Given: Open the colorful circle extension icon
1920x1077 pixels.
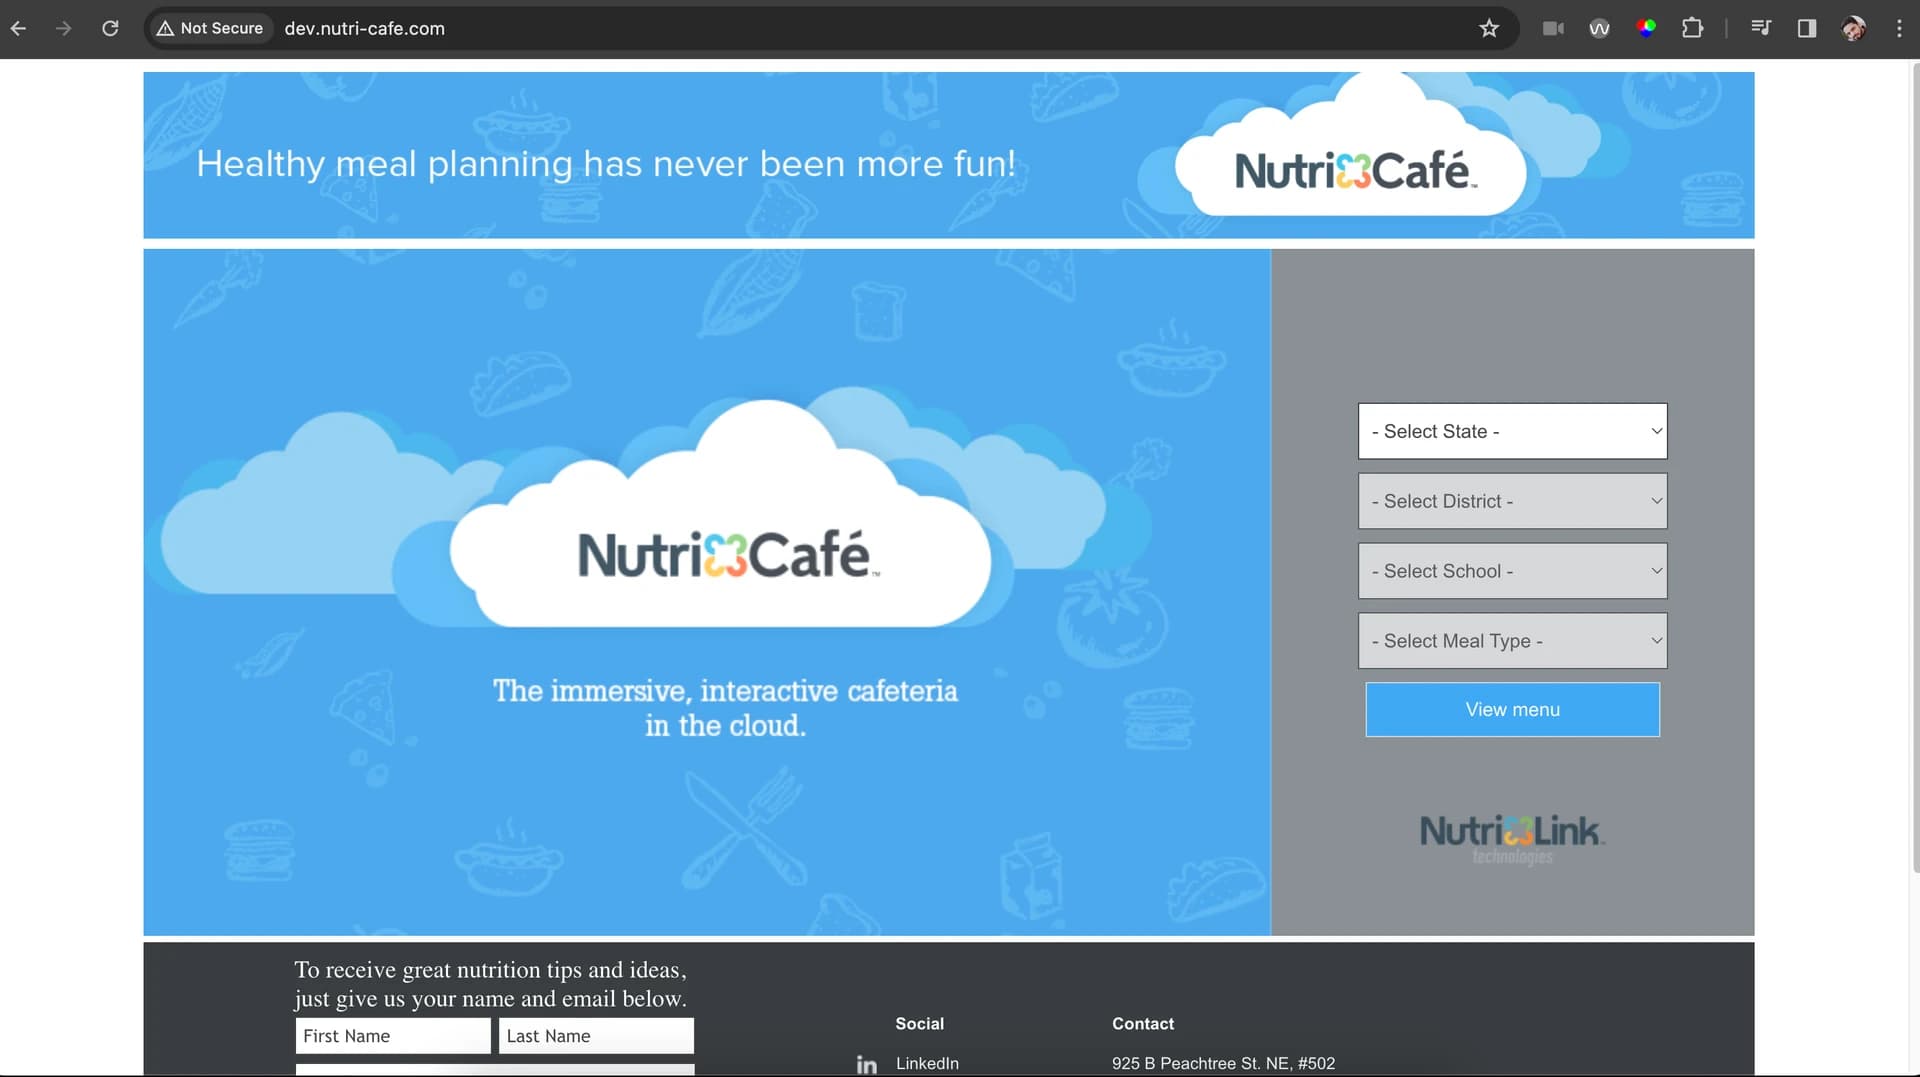Looking at the screenshot, I should (1646, 27).
